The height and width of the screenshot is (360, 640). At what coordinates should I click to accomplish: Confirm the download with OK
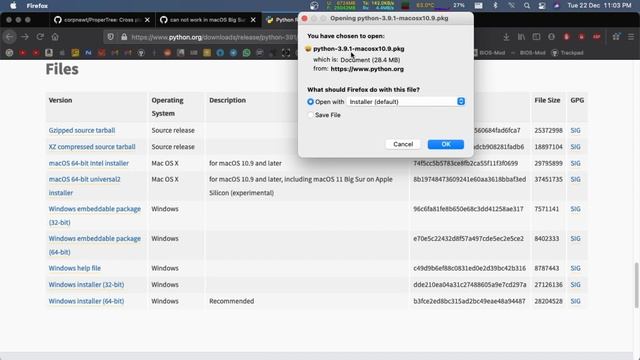(446, 144)
